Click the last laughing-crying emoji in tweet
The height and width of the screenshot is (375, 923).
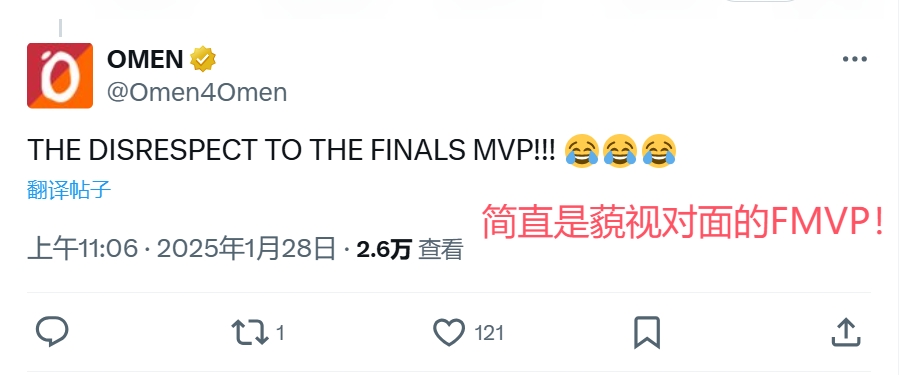point(659,151)
